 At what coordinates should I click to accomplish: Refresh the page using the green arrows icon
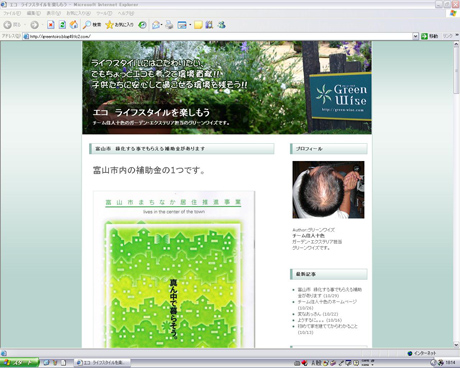tap(62, 25)
